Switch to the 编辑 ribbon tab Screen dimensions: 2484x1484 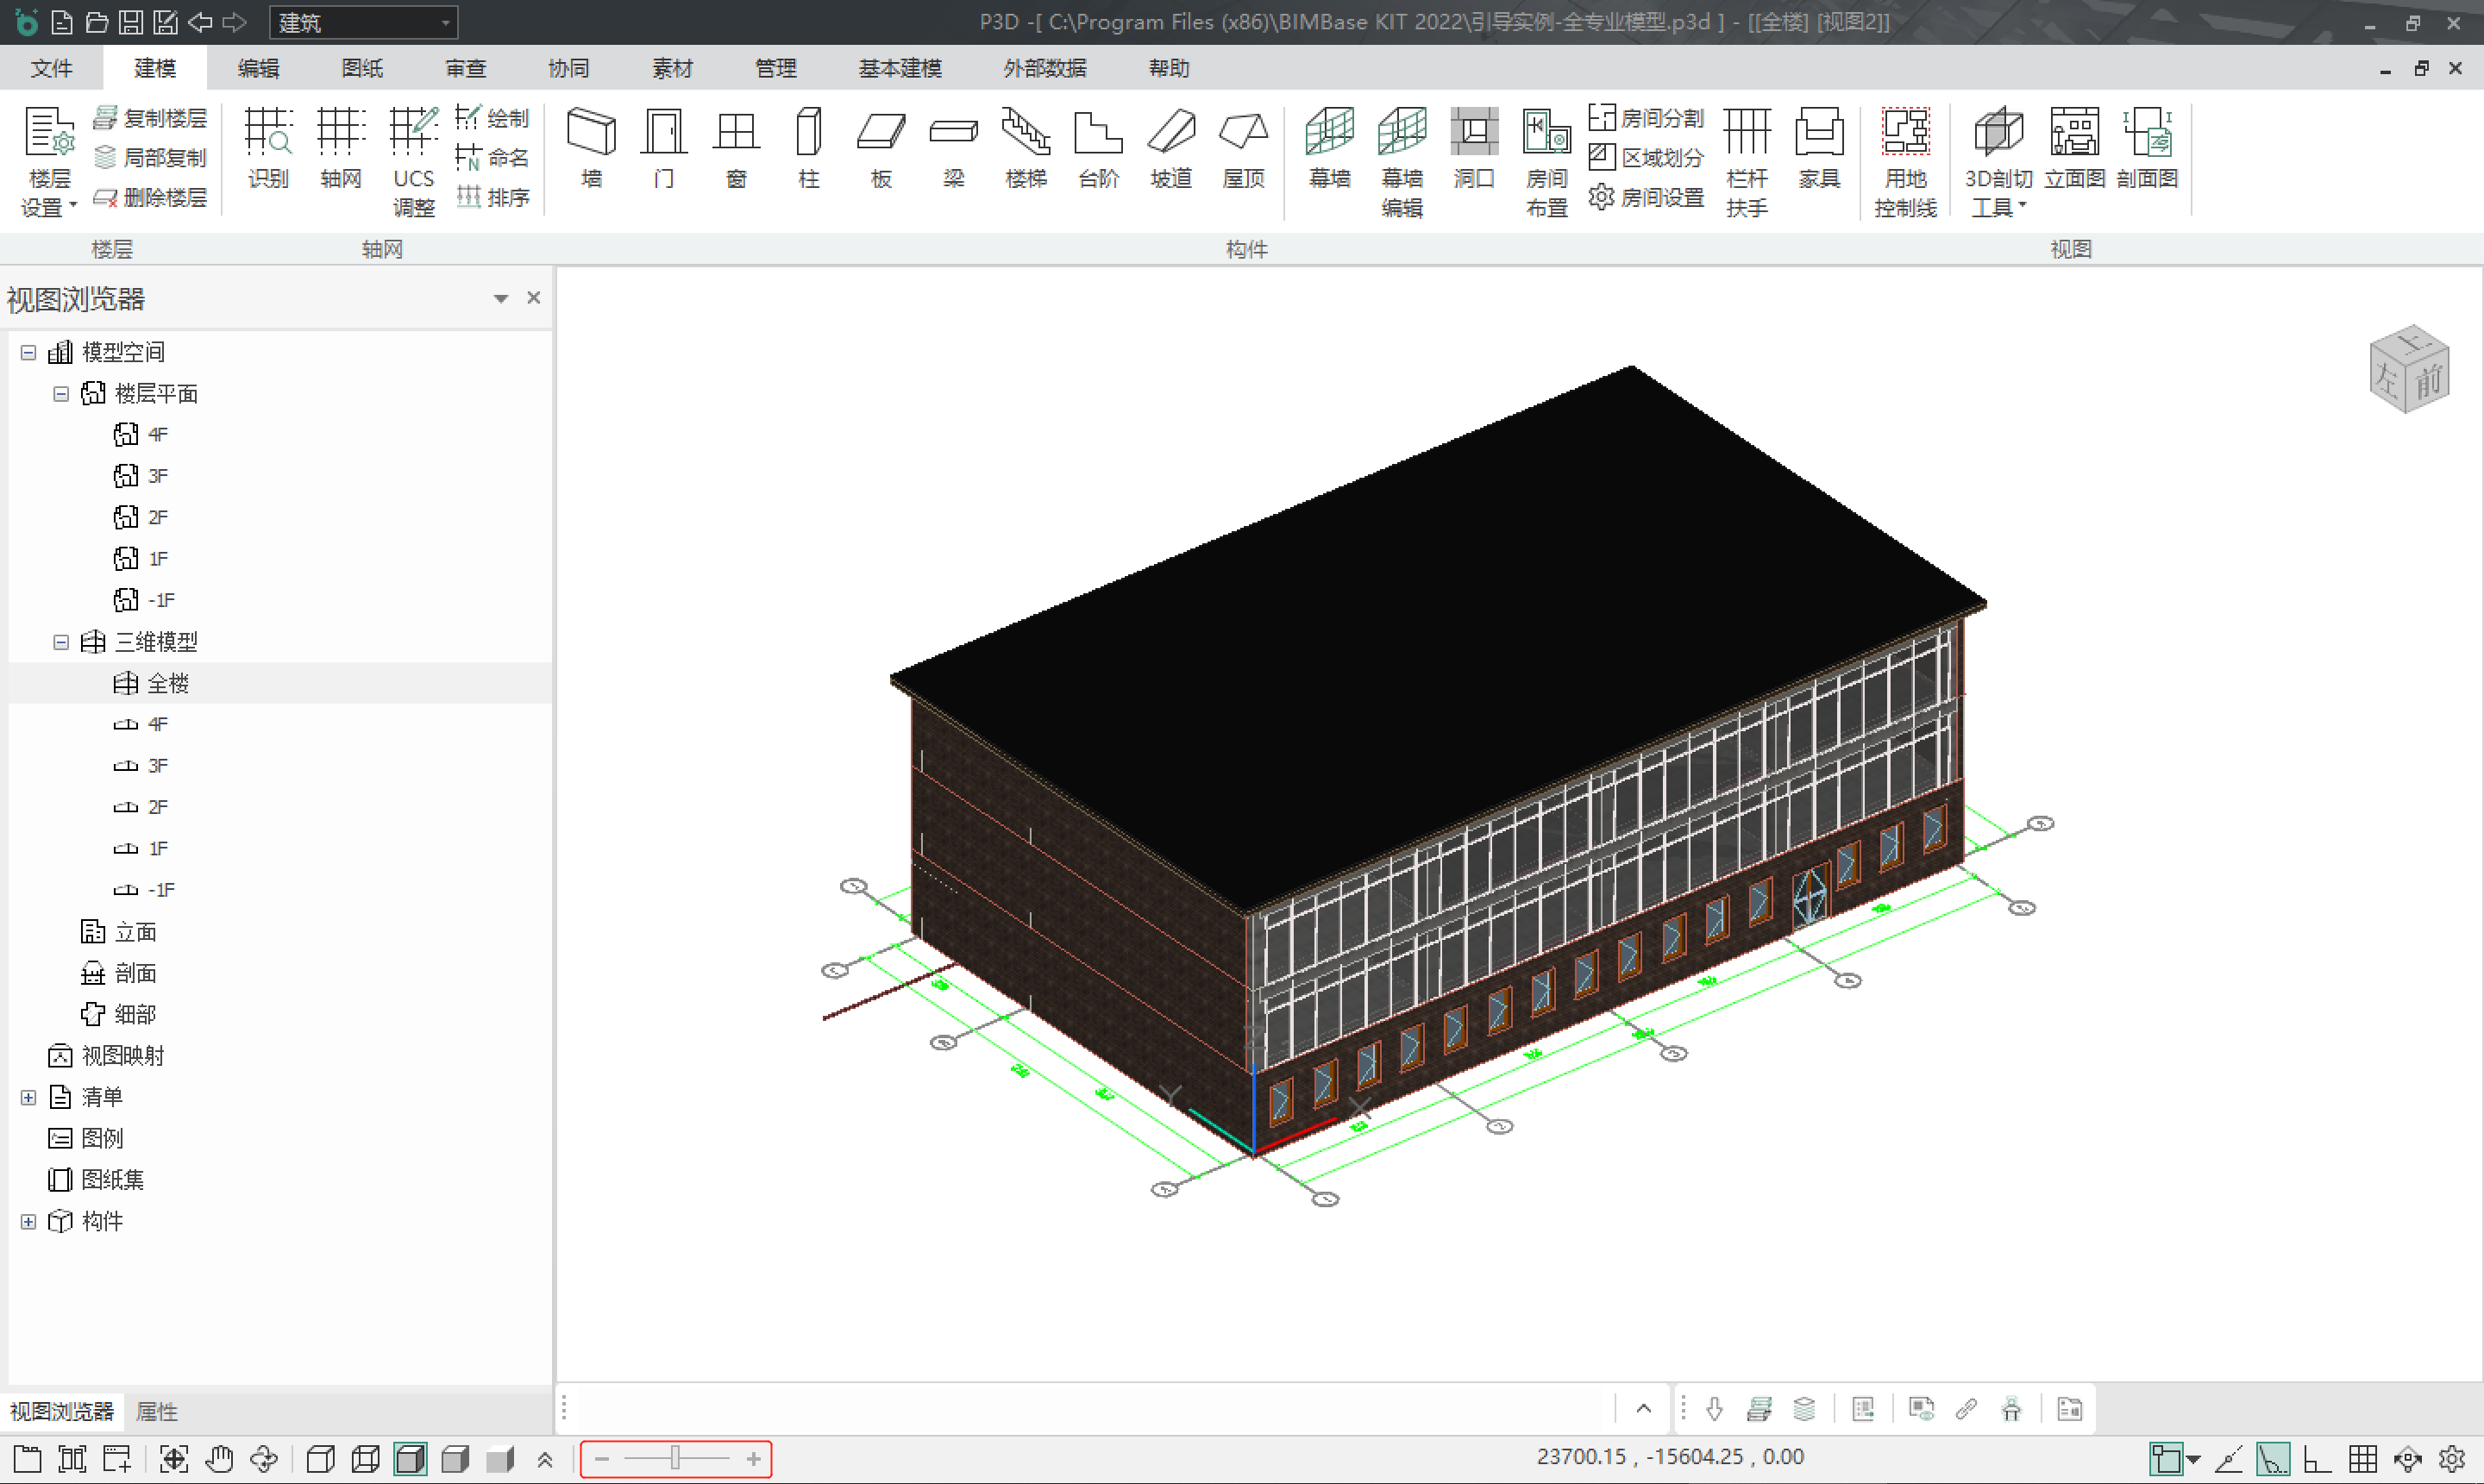(x=258, y=68)
